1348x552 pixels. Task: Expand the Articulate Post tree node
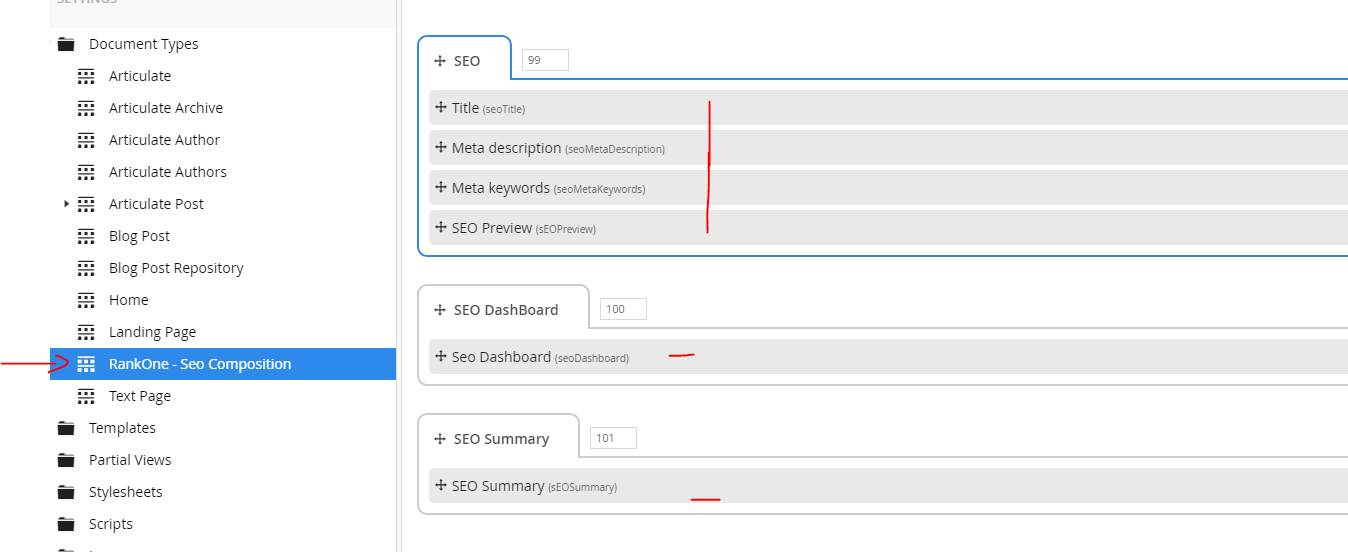pos(66,204)
